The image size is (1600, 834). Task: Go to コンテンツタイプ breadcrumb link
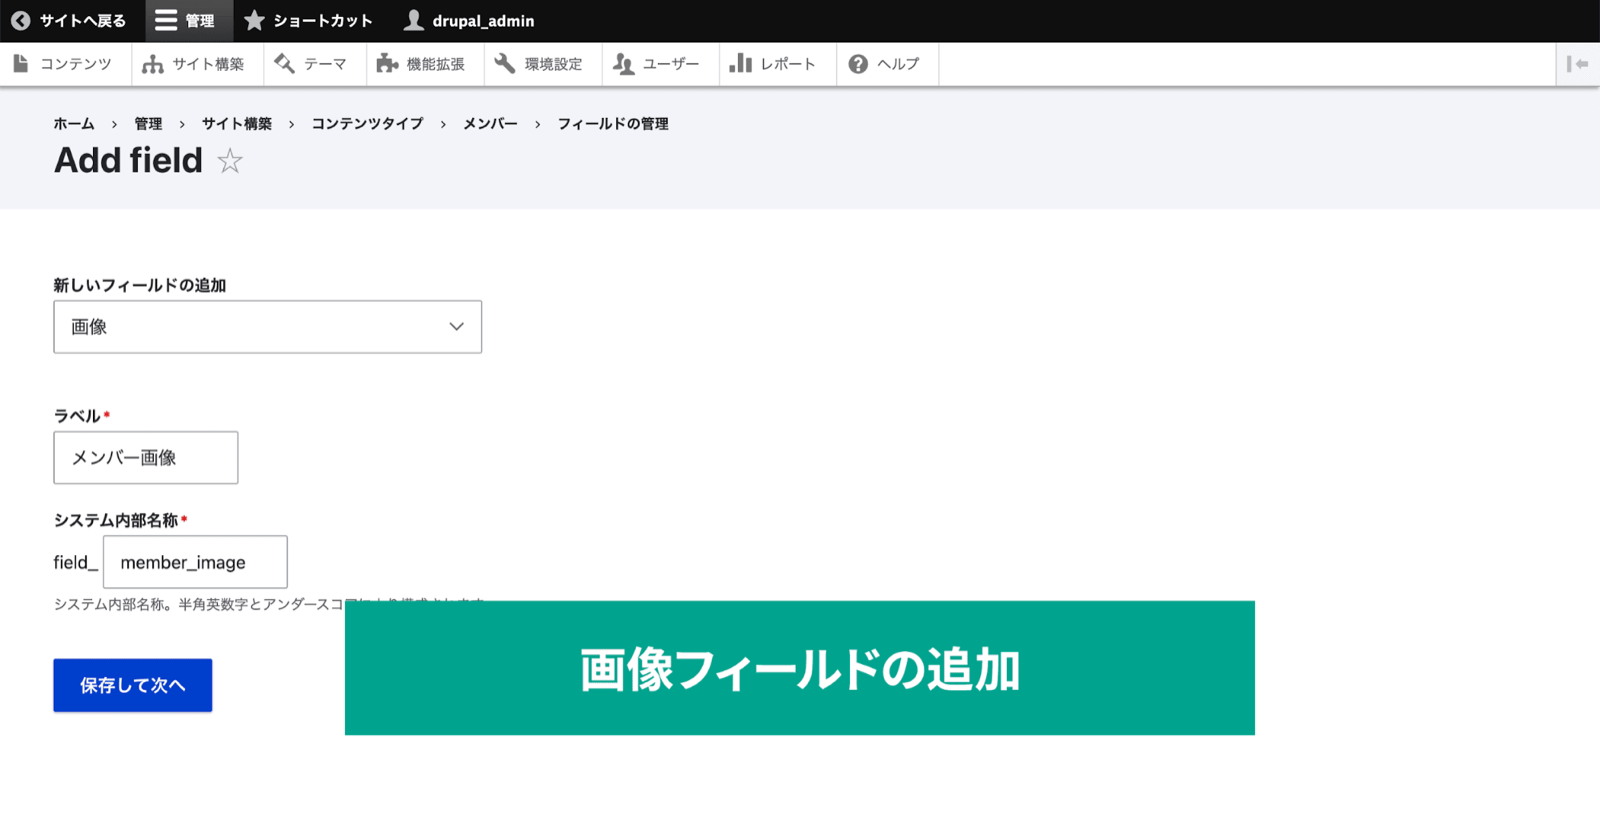(367, 124)
